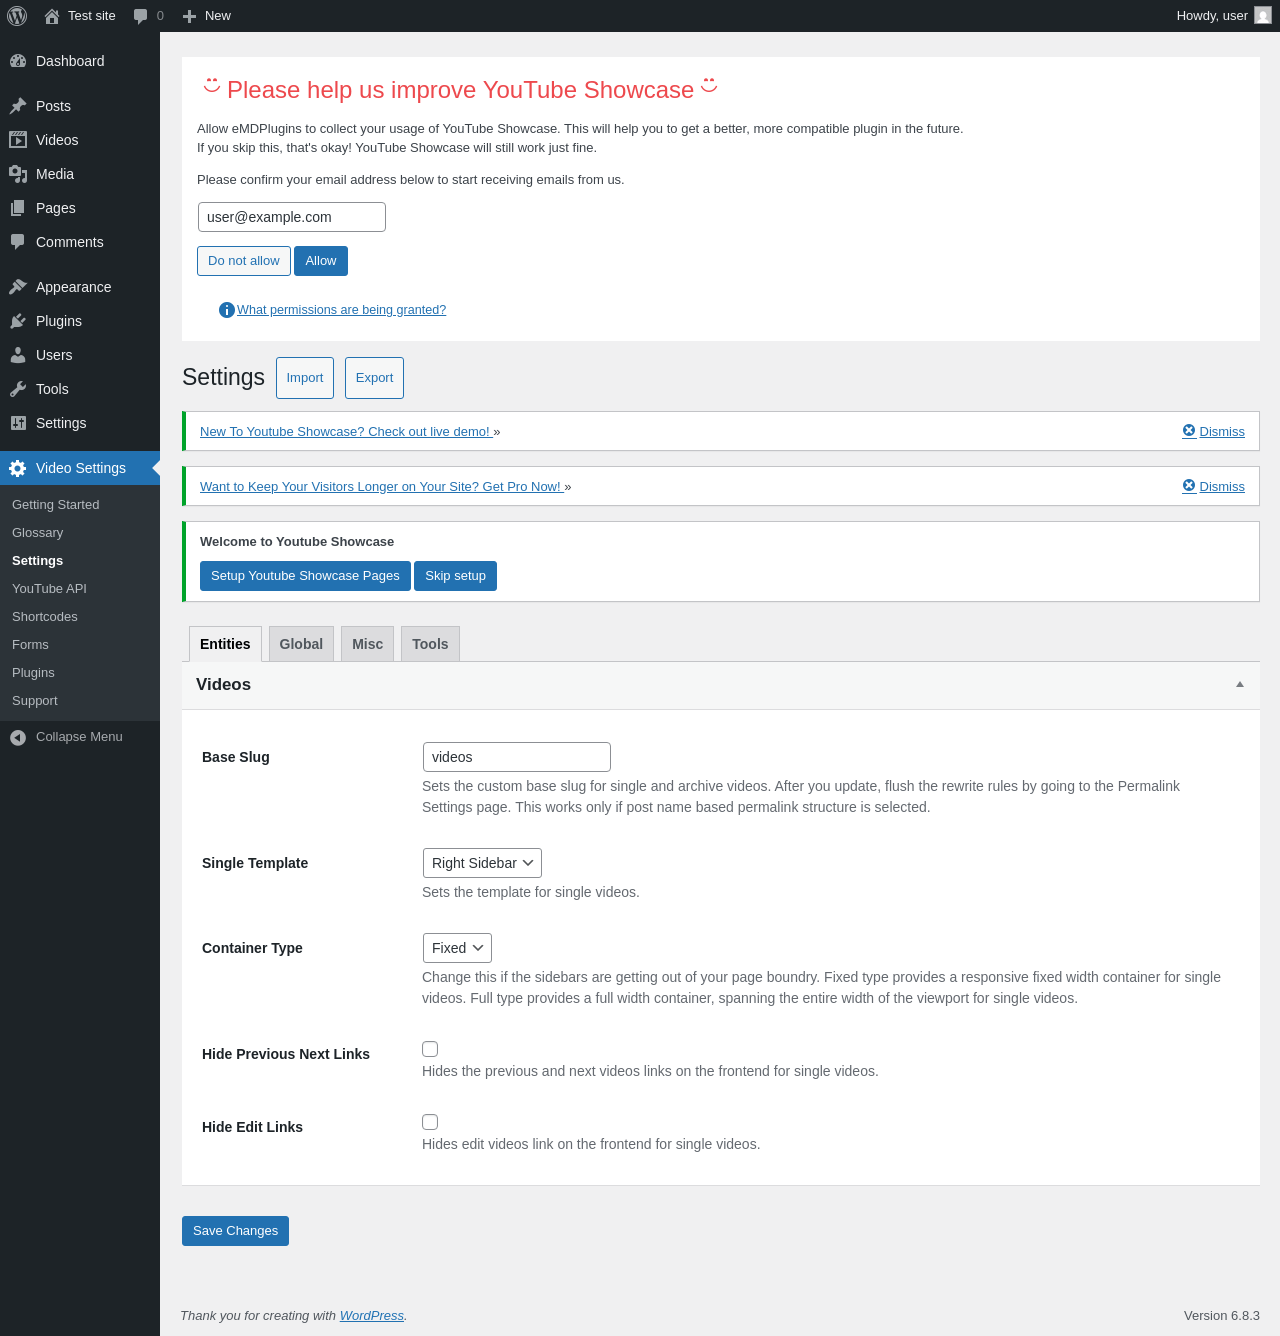
Task: Click the Settings sliders icon in sidebar
Action: point(18,423)
